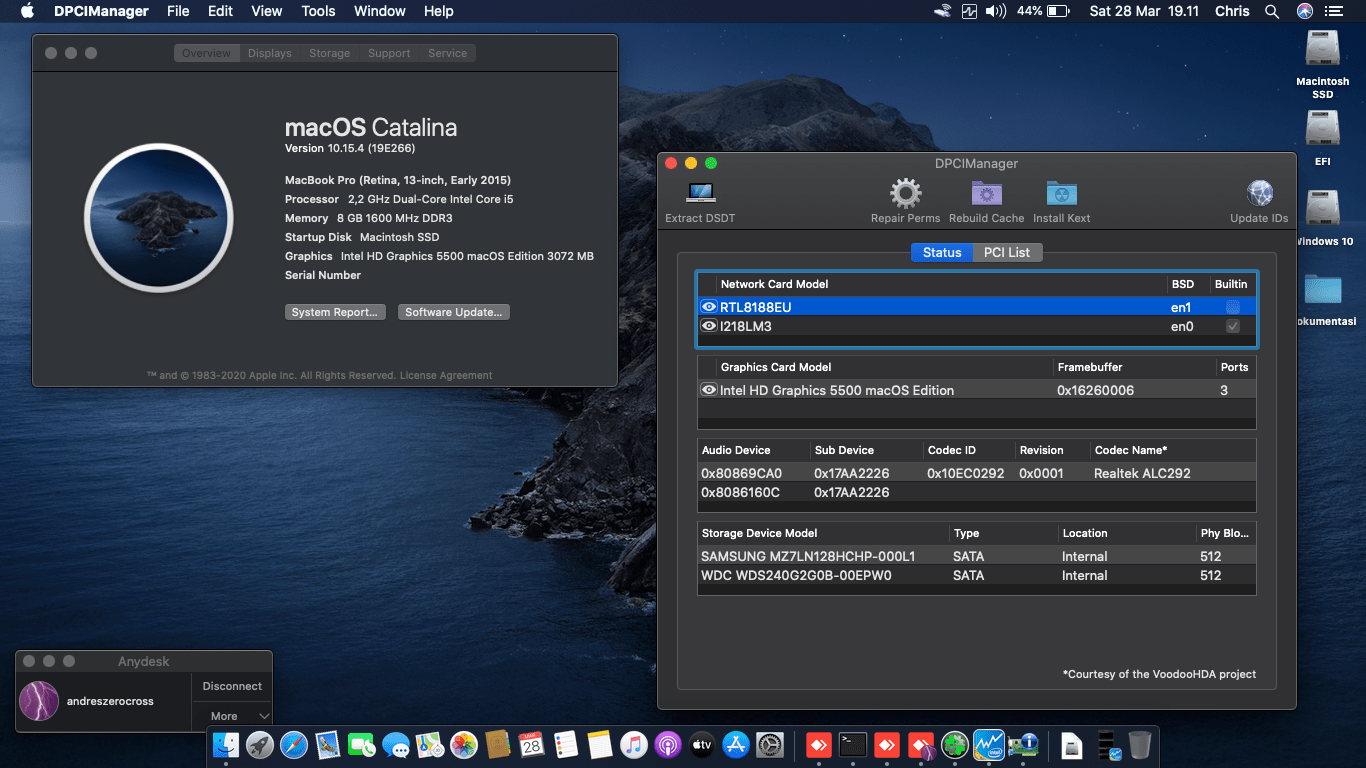The image size is (1366, 768).
Task: Toggle the Builtin checkbox for I218LM3
Action: click(1233, 326)
